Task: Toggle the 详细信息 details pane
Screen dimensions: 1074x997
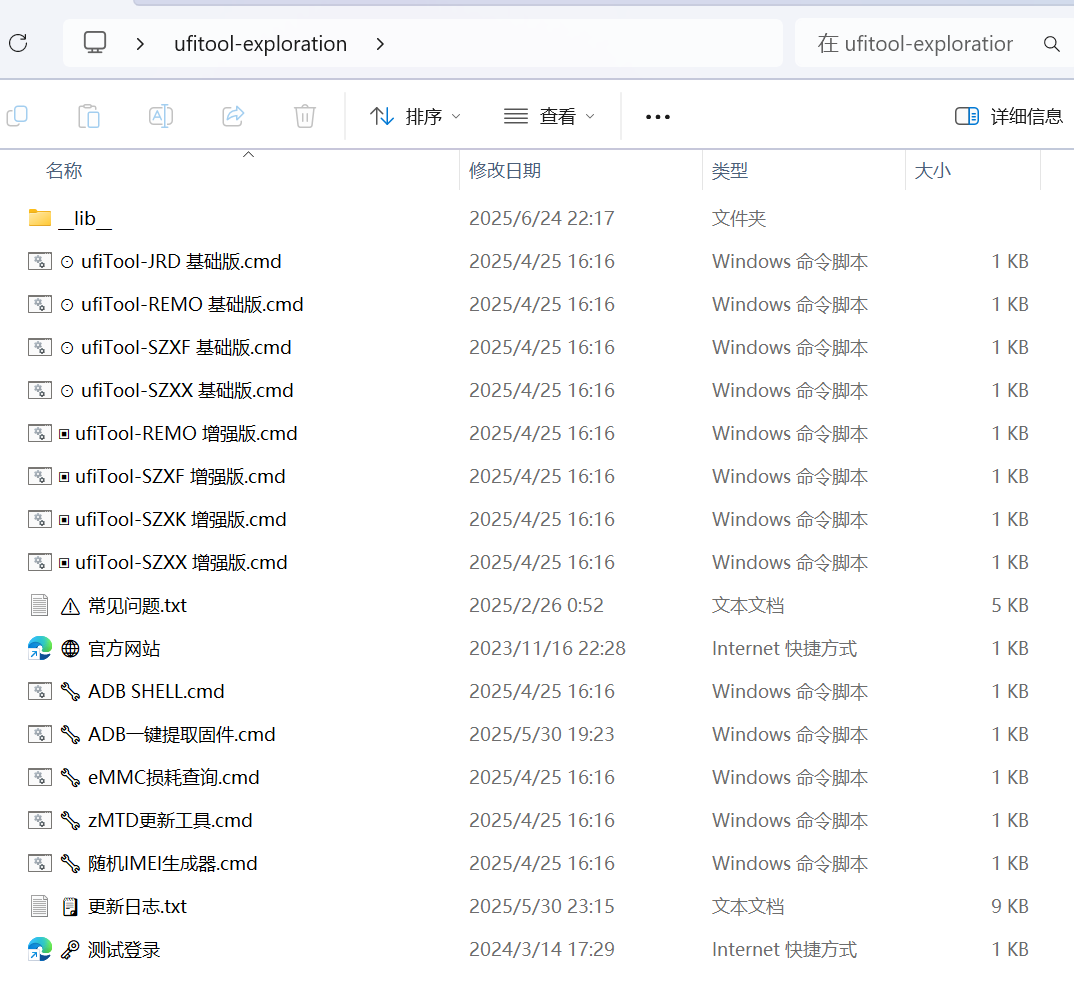Action: pyautogui.click(x=1008, y=116)
